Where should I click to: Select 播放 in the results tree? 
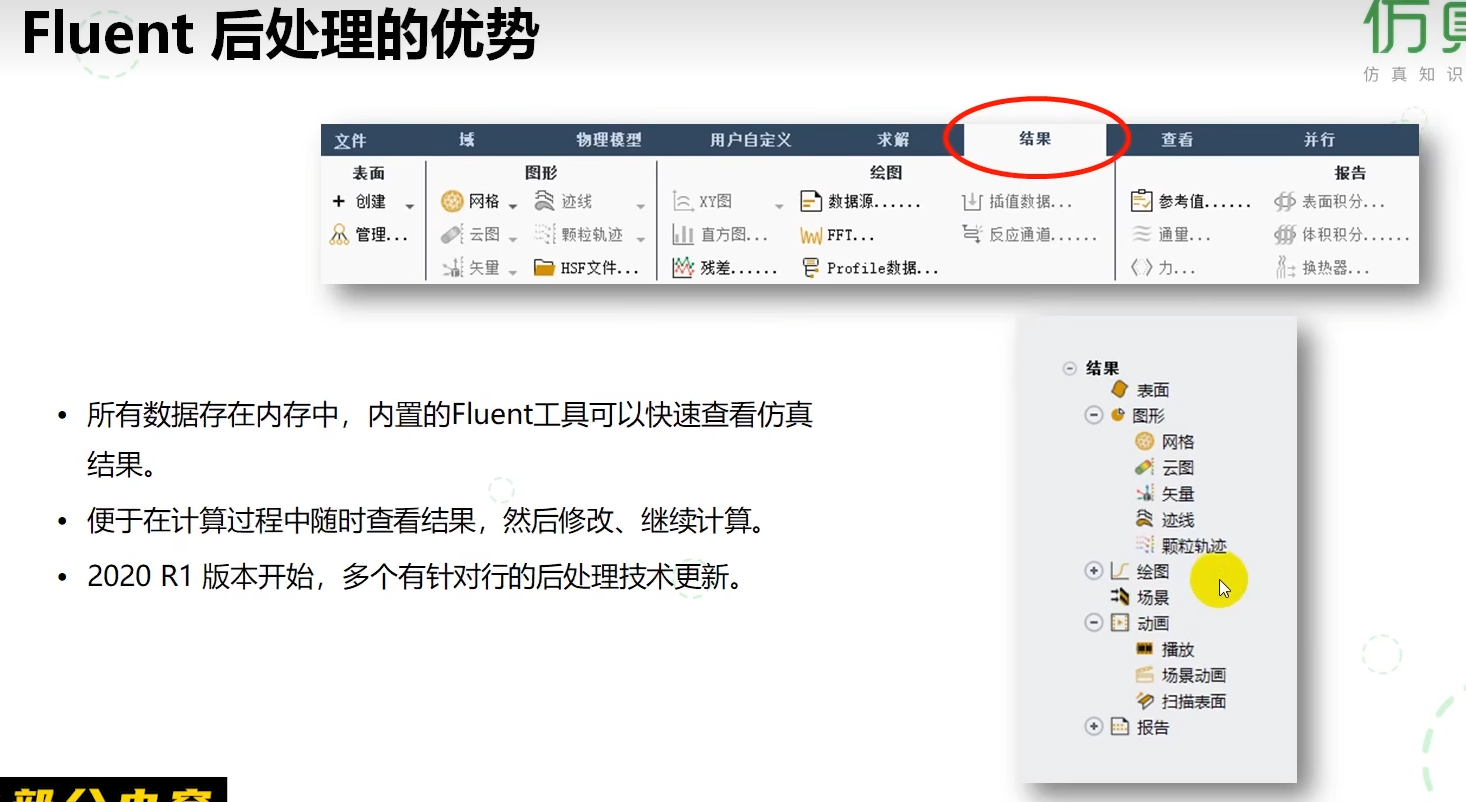pyautogui.click(x=1178, y=650)
